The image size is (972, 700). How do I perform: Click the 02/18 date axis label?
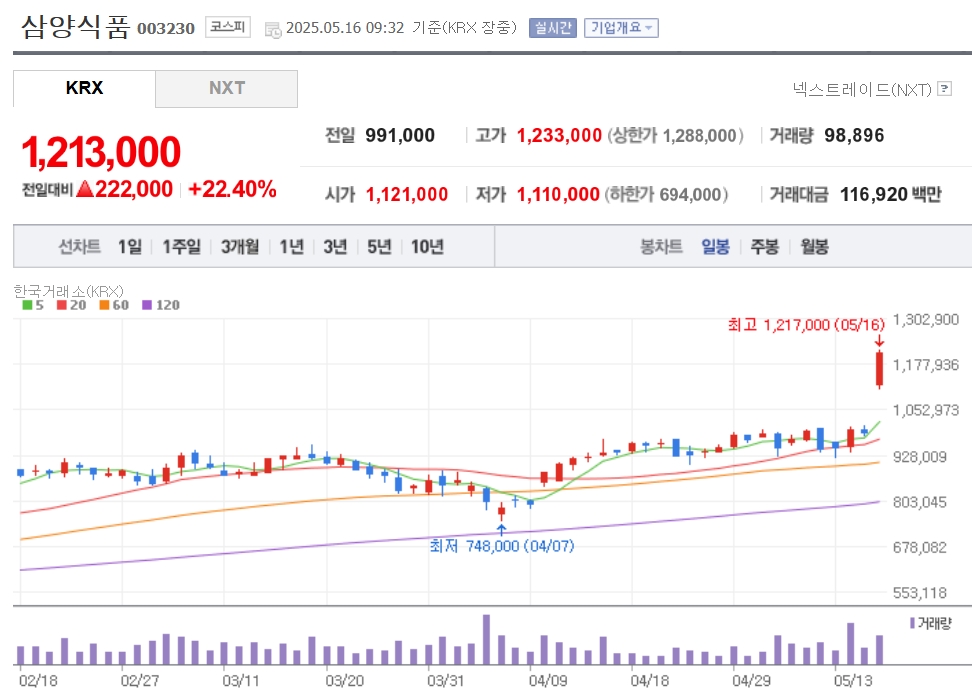[x=38, y=680]
